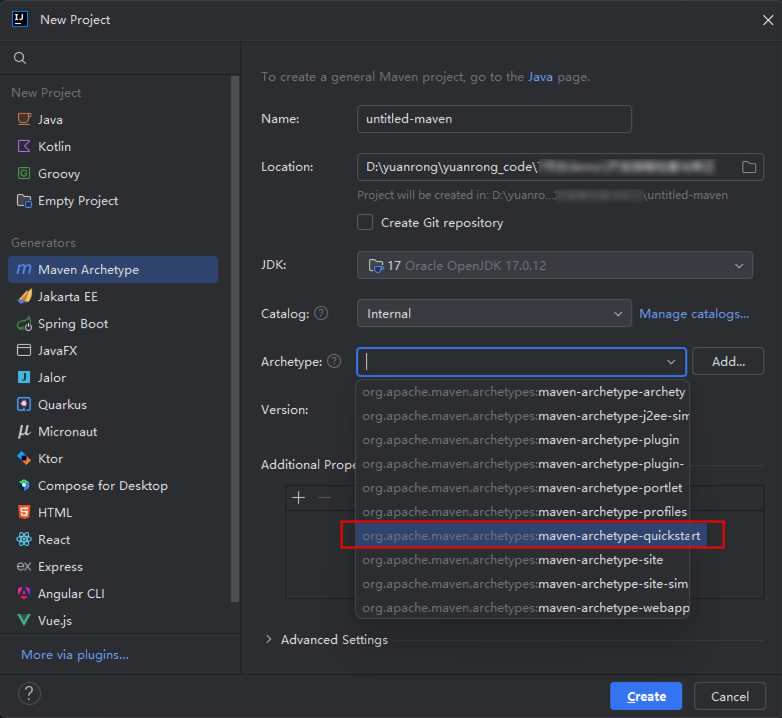Select the Micronaut generator icon
This screenshot has width=782, height=718.
click(24, 432)
